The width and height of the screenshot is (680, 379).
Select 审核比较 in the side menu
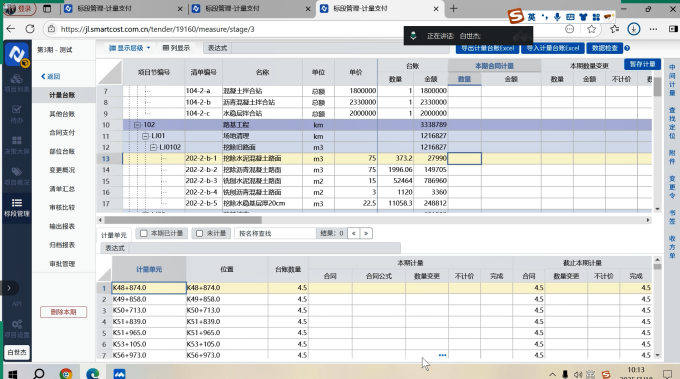point(62,208)
